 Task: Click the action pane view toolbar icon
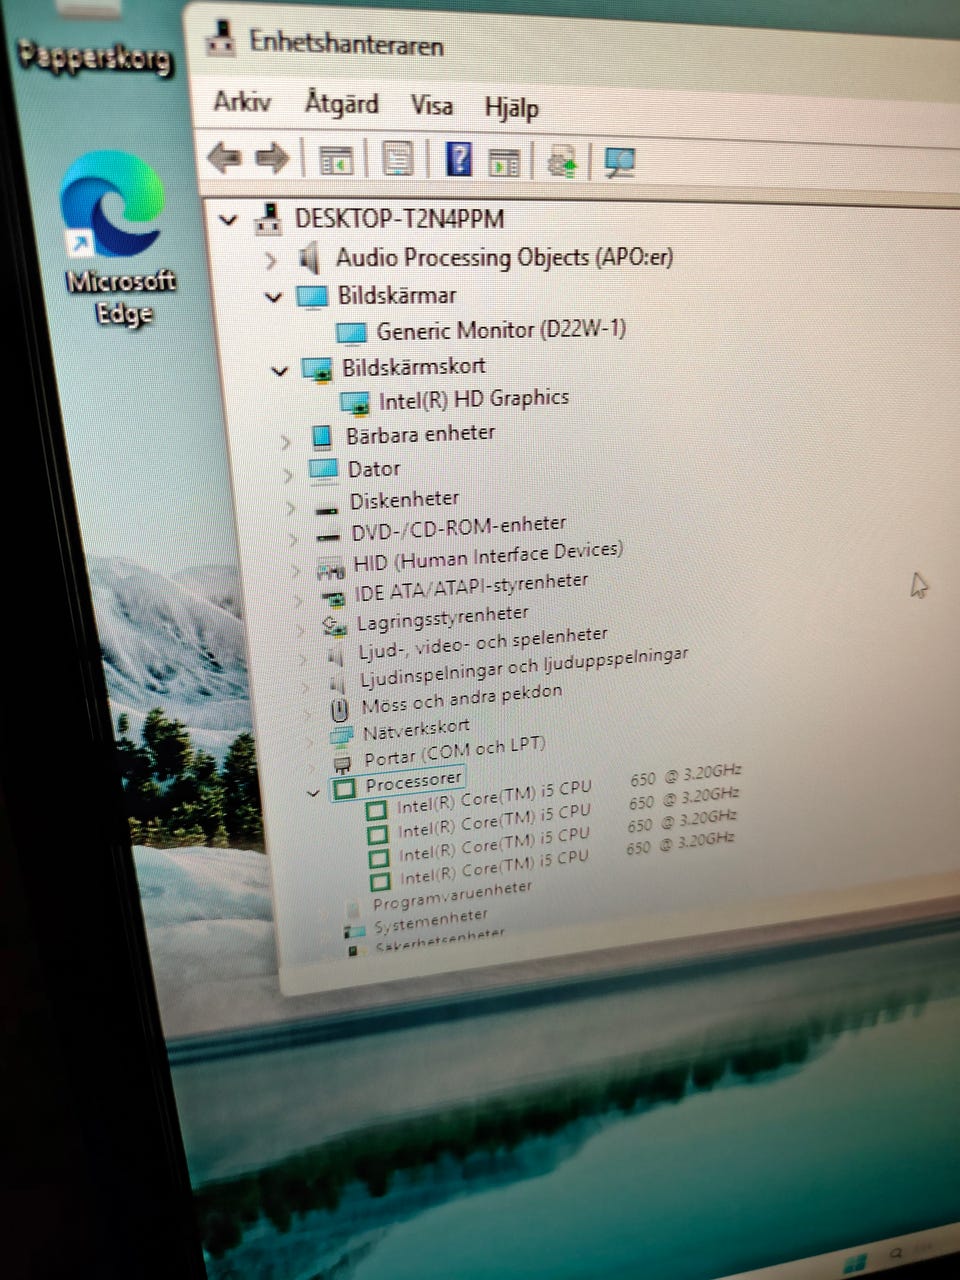click(x=504, y=162)
